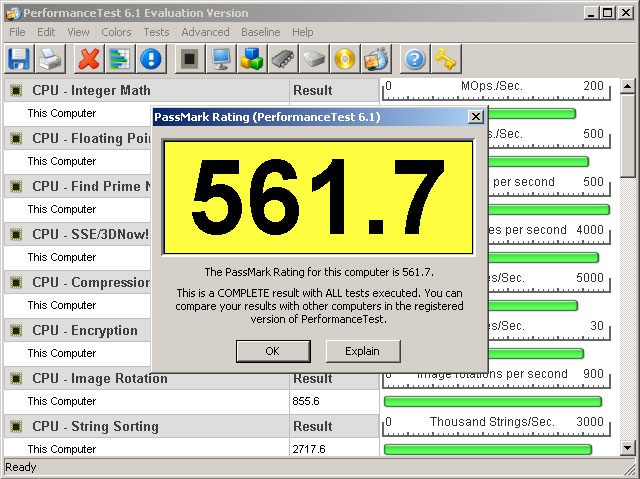640x479 pixels.
Task: Click the chip icon beside CPU - Image Rotation
Action: pyautogui.click(x=16, y=378)
